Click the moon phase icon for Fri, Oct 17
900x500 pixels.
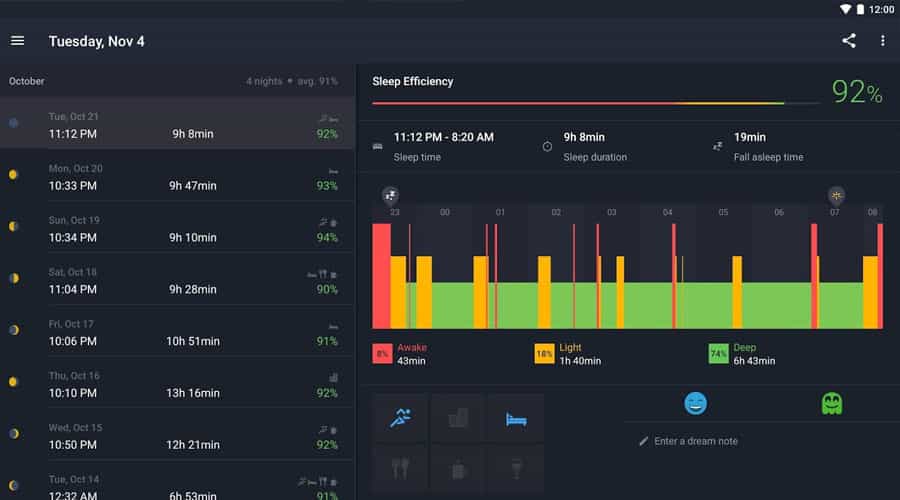pyautogui.click(x=14, y=330)
